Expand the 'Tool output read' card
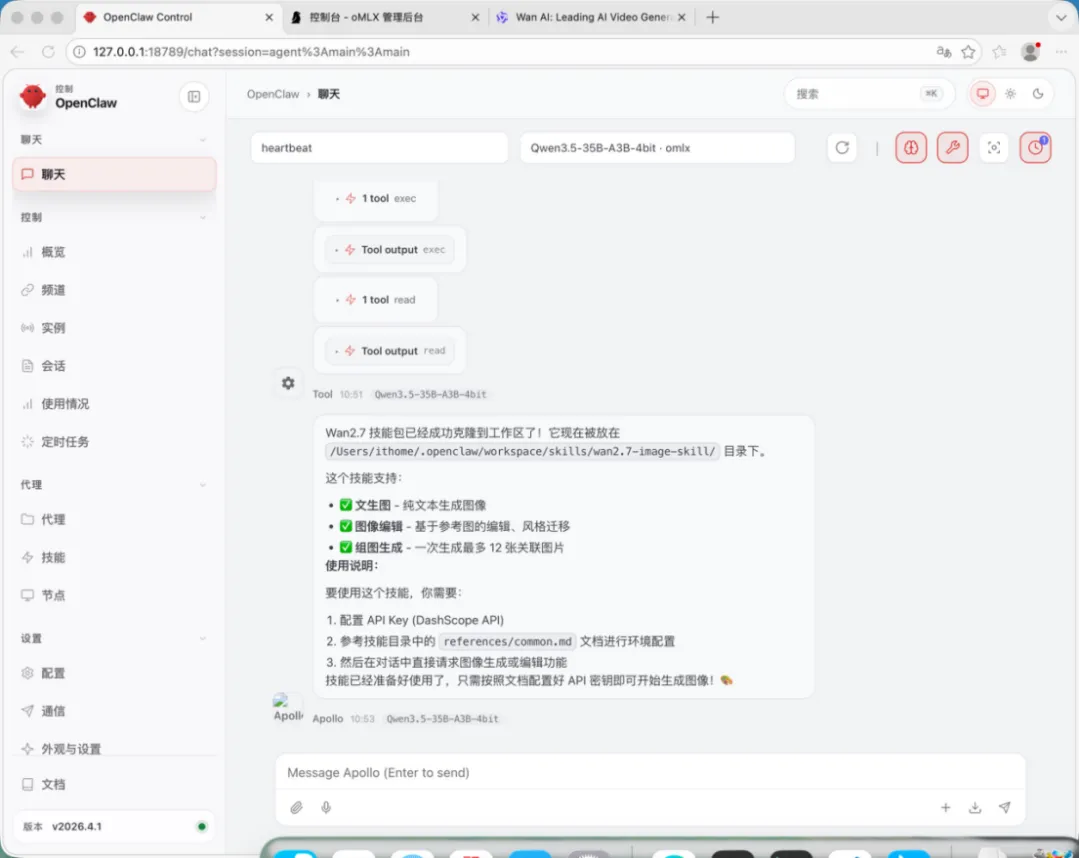 (390, 350)
